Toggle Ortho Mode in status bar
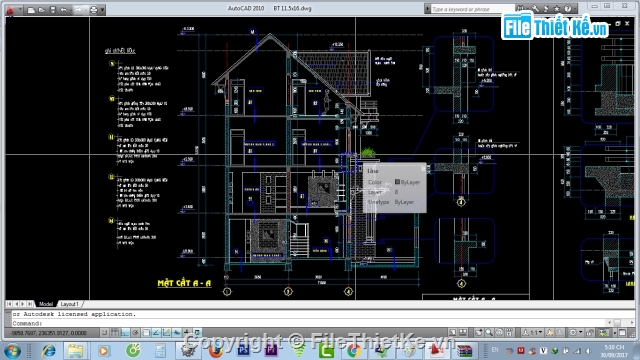 [x=125, y=333]
